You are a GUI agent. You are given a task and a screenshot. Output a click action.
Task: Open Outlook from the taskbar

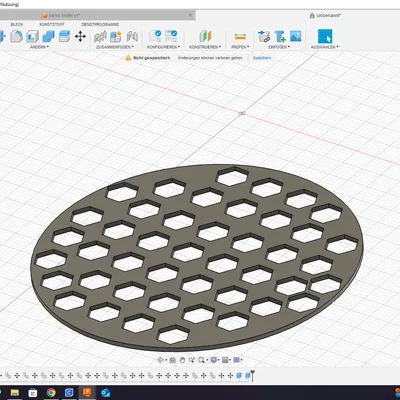[105, 393]
